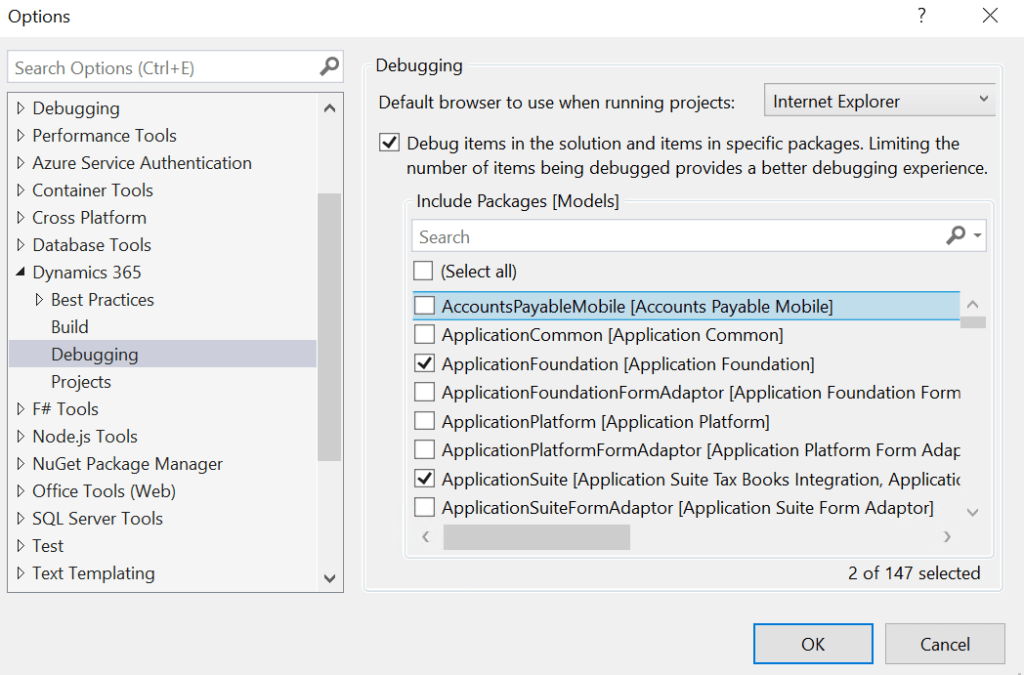Toggle the (Select all) checkbox
Screen dimensions: 1024x675
pos(424,271)
